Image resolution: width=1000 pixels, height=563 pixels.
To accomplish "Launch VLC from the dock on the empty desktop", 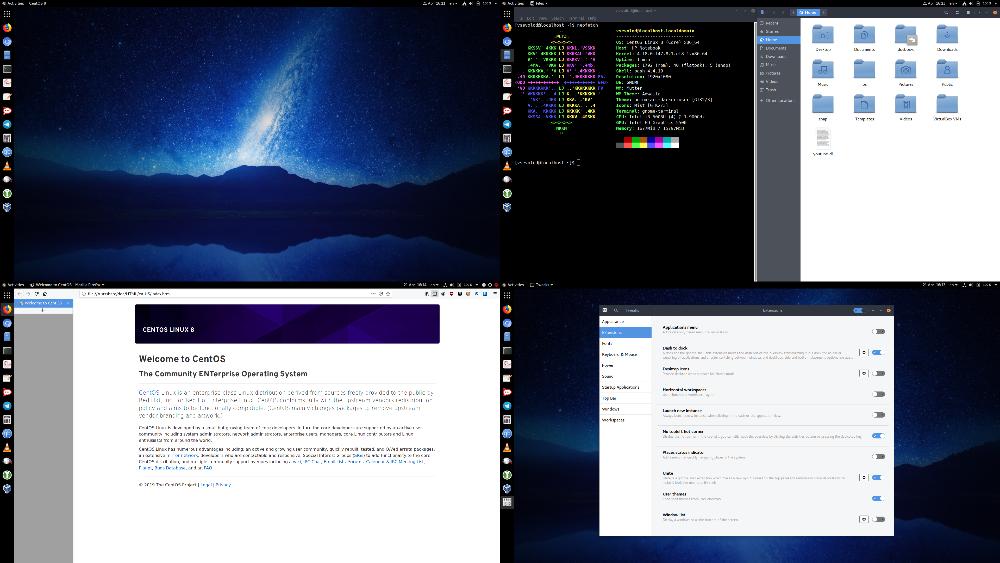I will point(7,166).
